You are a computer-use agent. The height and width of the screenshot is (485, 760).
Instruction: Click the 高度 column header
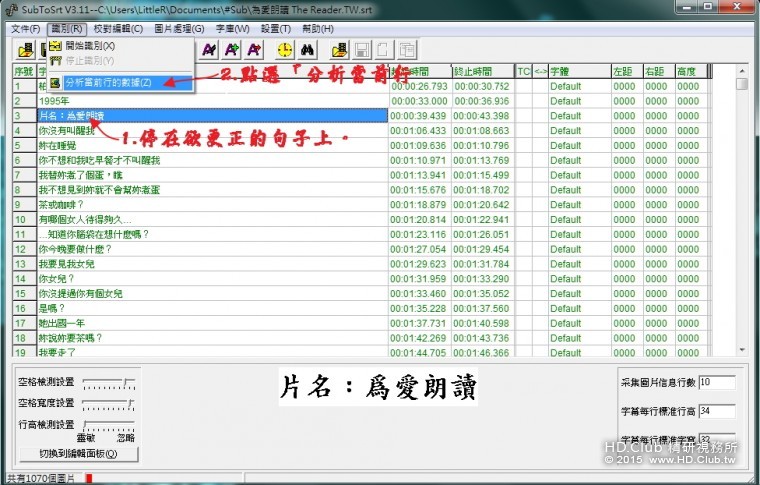pyautogui.click(x=691, y=72)
